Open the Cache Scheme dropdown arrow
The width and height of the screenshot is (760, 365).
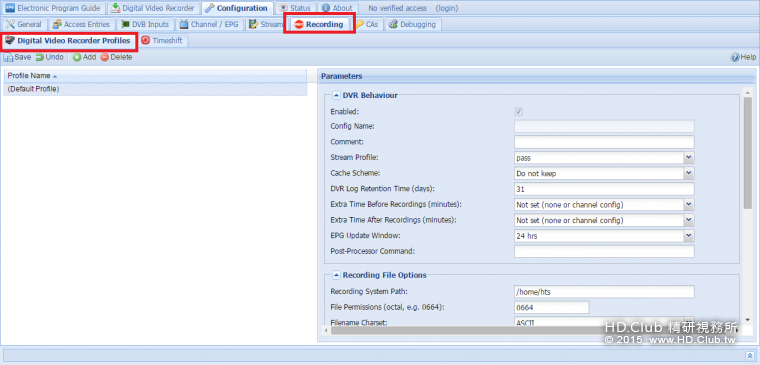689,173
